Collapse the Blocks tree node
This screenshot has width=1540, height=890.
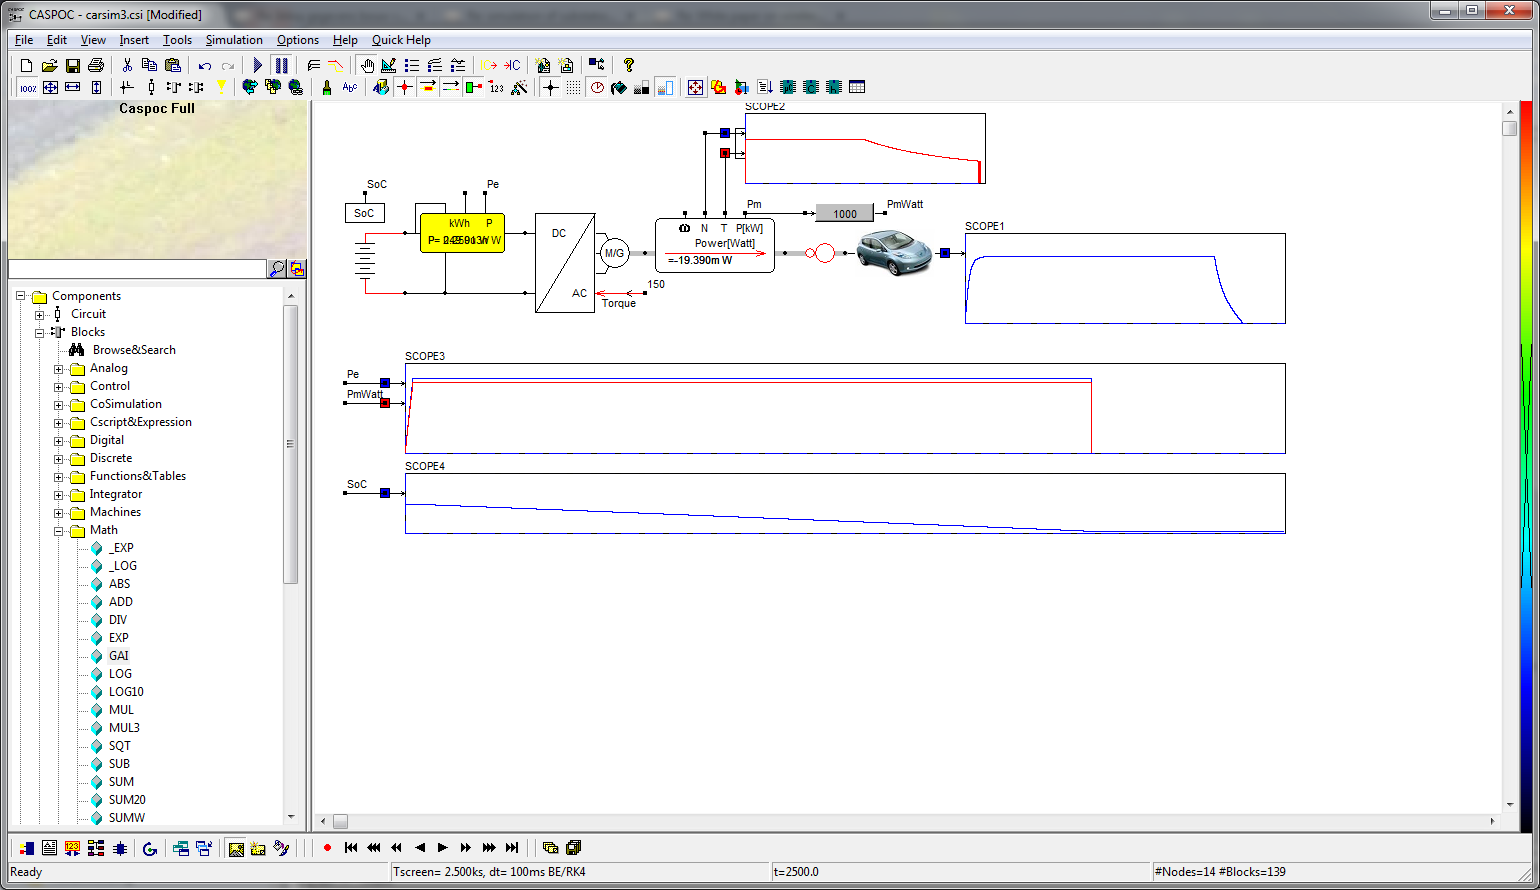pyautogui.click(x=40, y=332)
